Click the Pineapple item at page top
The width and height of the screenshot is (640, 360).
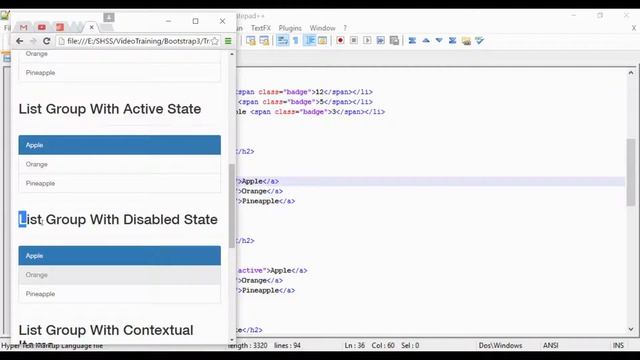tap(120, 73)
